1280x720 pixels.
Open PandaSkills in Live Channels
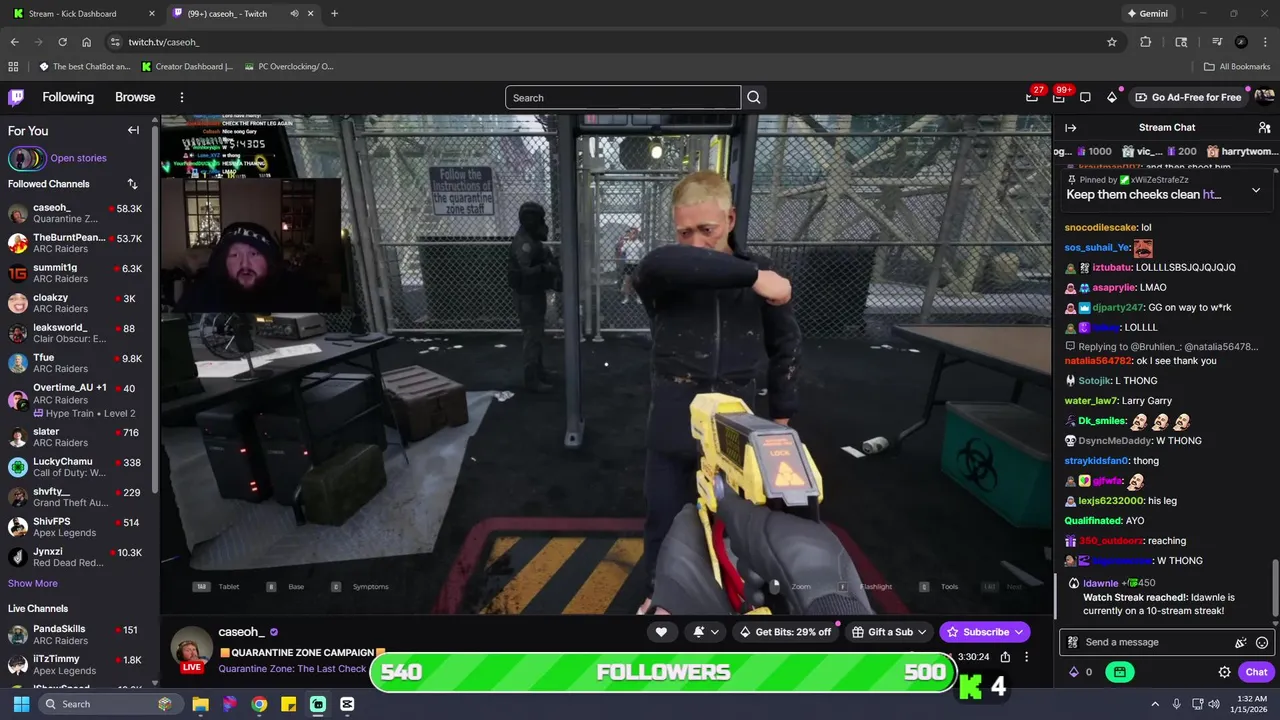[77, 635]
